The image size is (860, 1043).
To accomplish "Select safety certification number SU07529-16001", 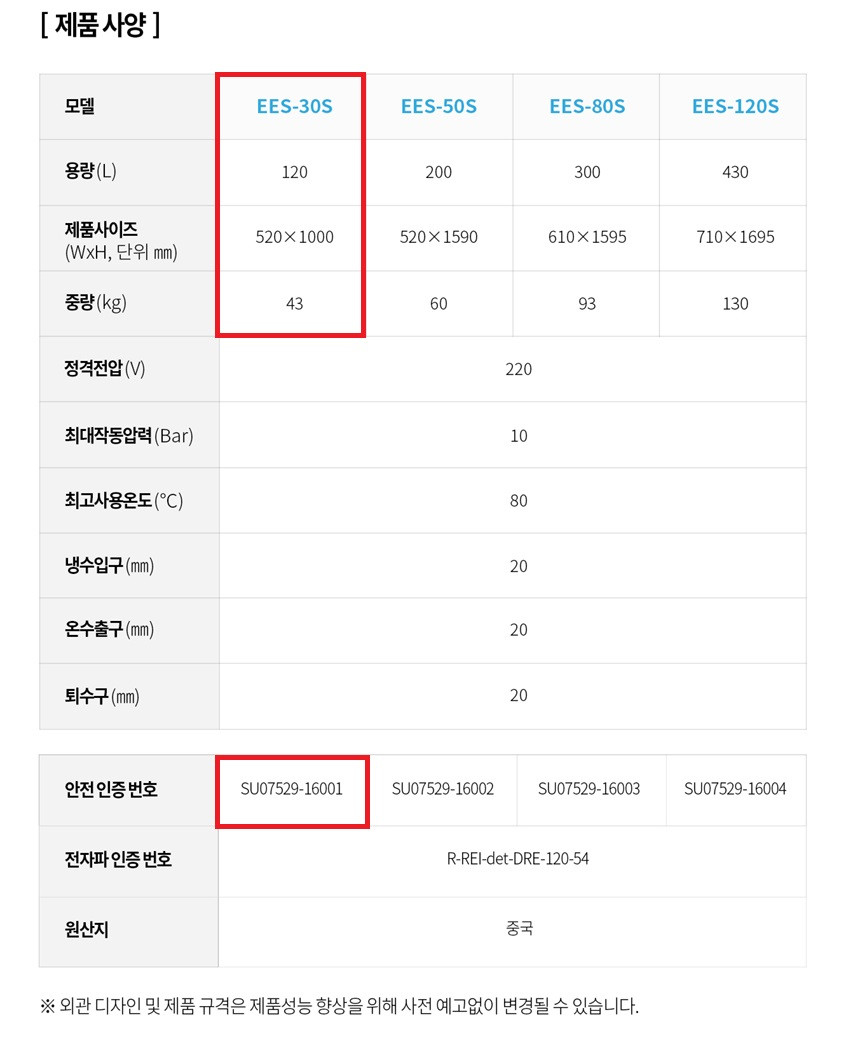I will (292, 789).
